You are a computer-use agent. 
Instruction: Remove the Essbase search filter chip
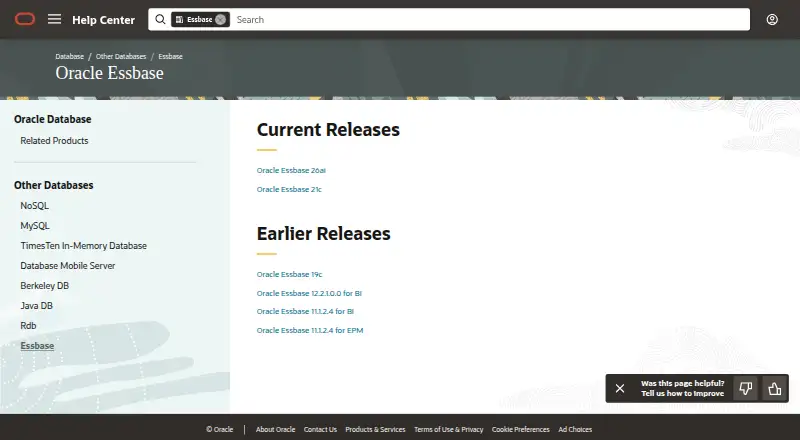(x=220, y=19)
